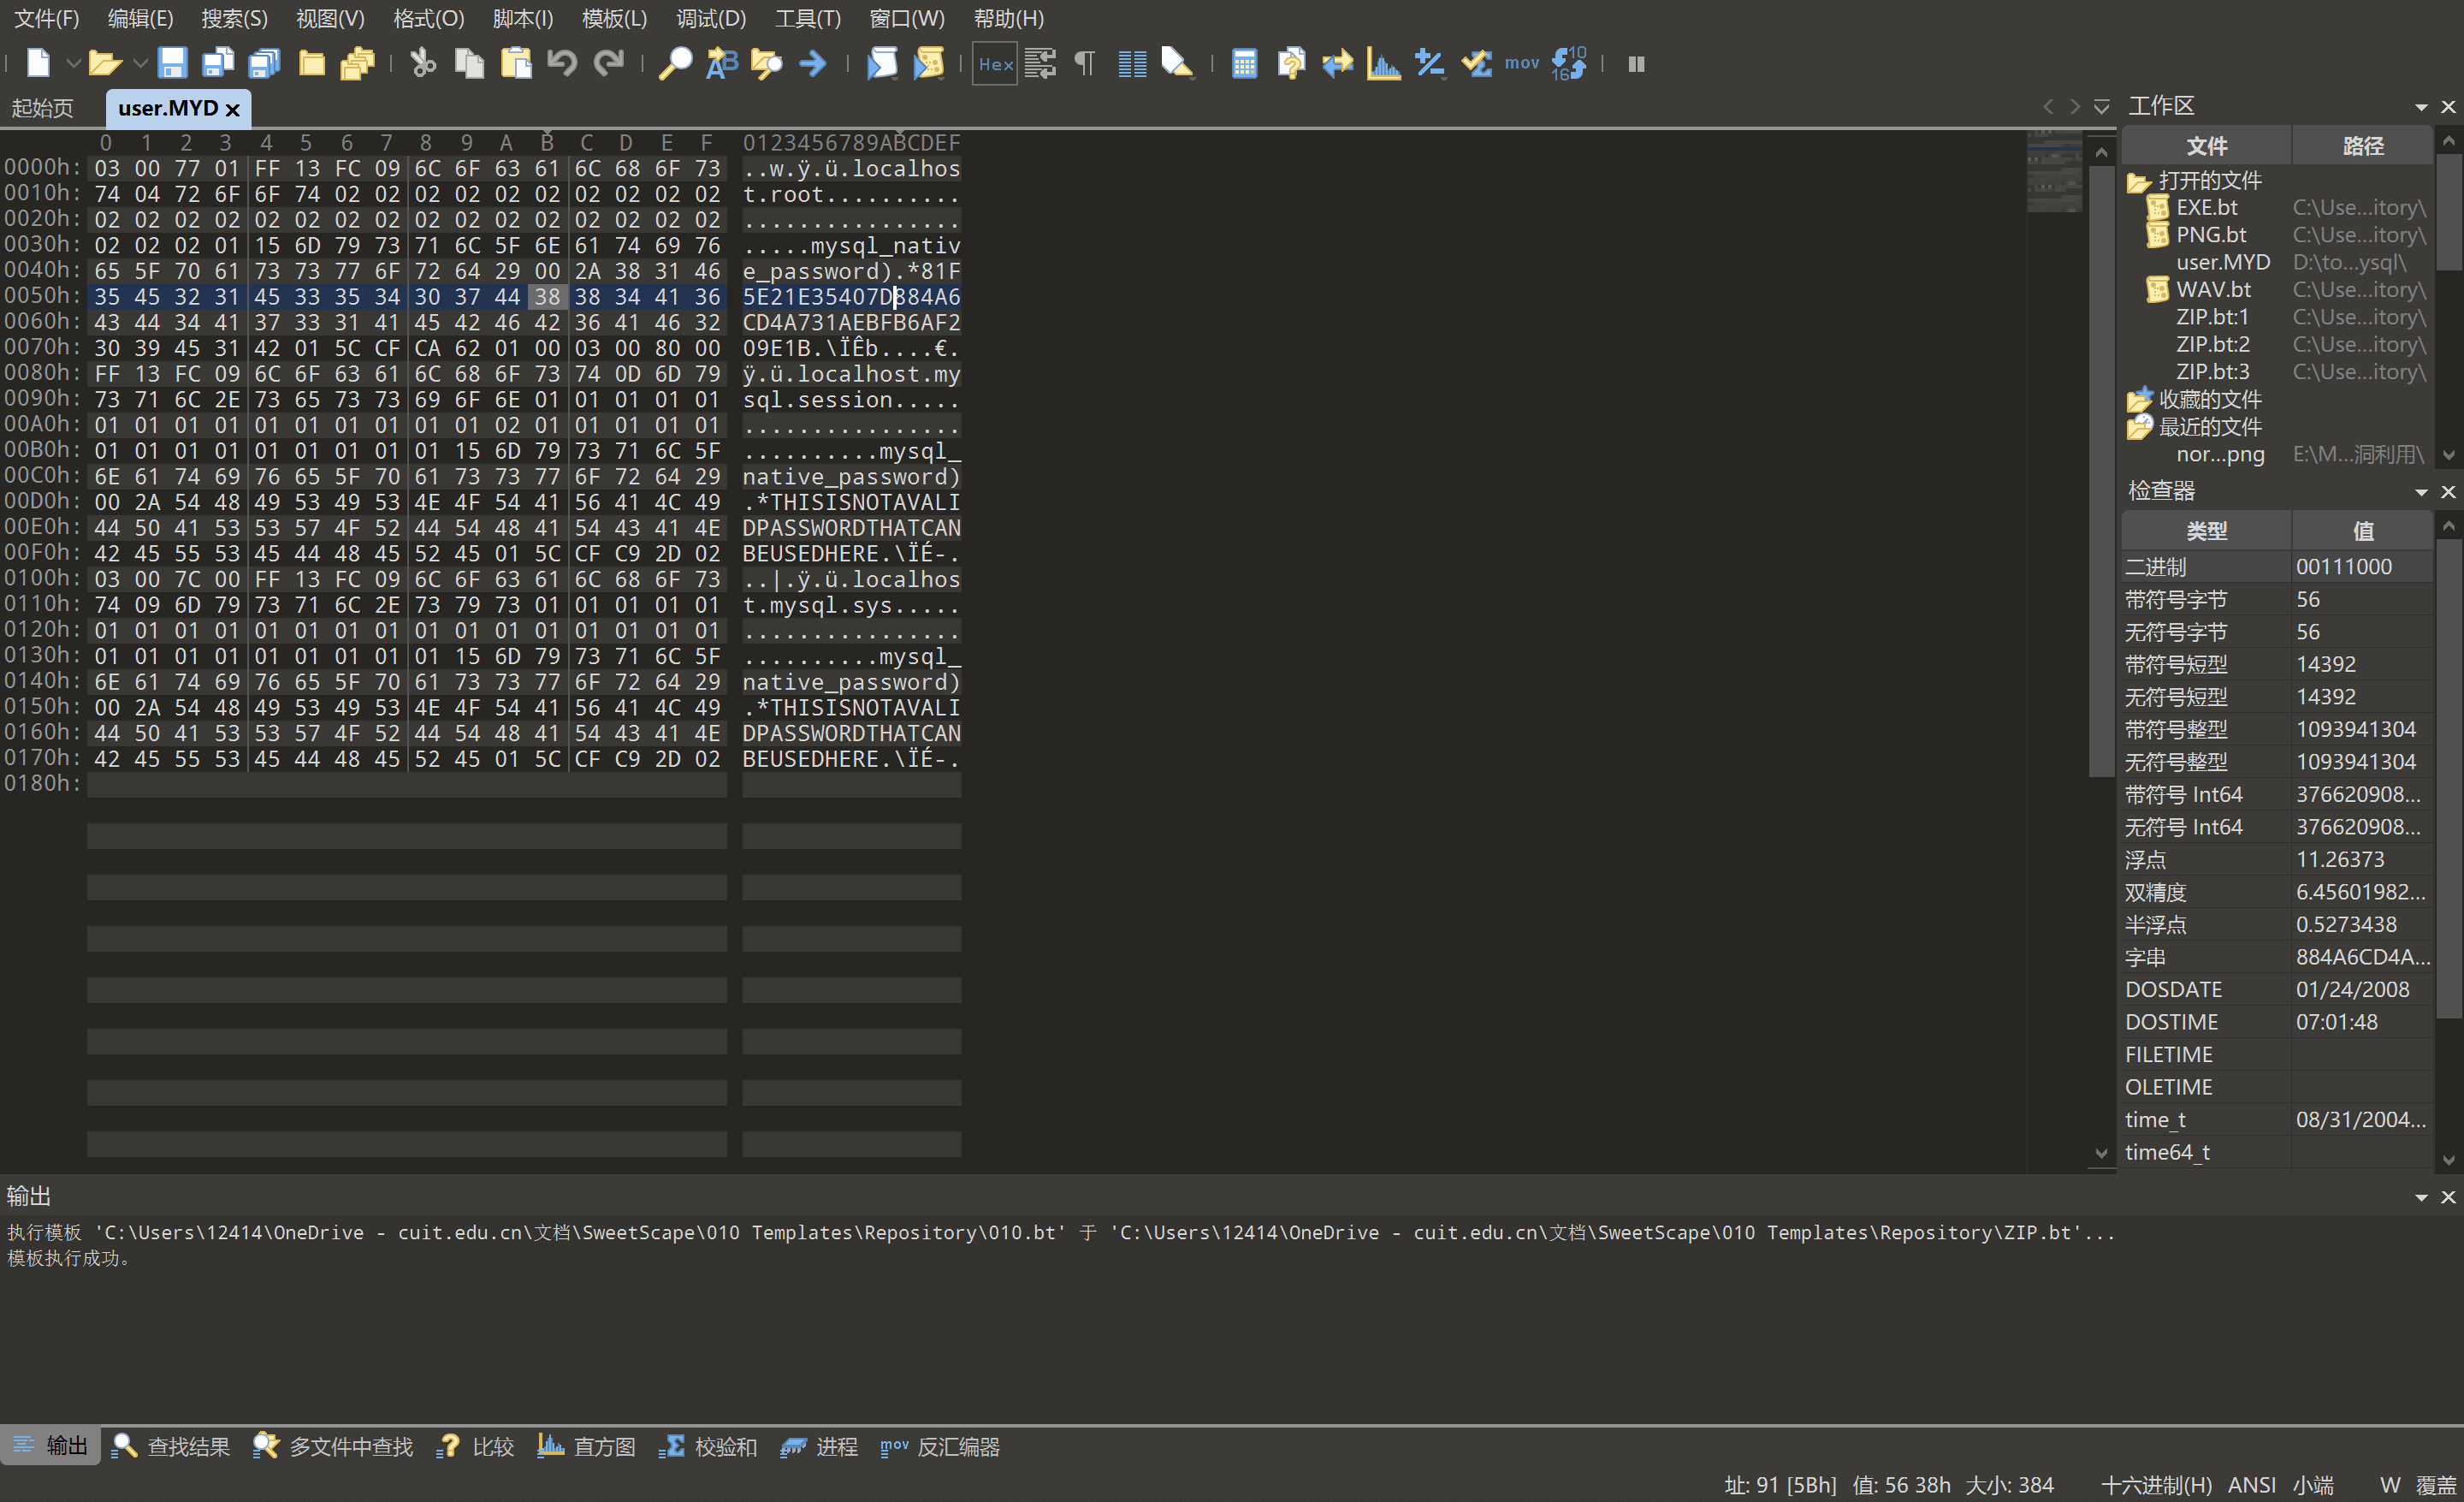Toggle the Hex edit-as mode button
The image size is (2464, 1502).
995,64
